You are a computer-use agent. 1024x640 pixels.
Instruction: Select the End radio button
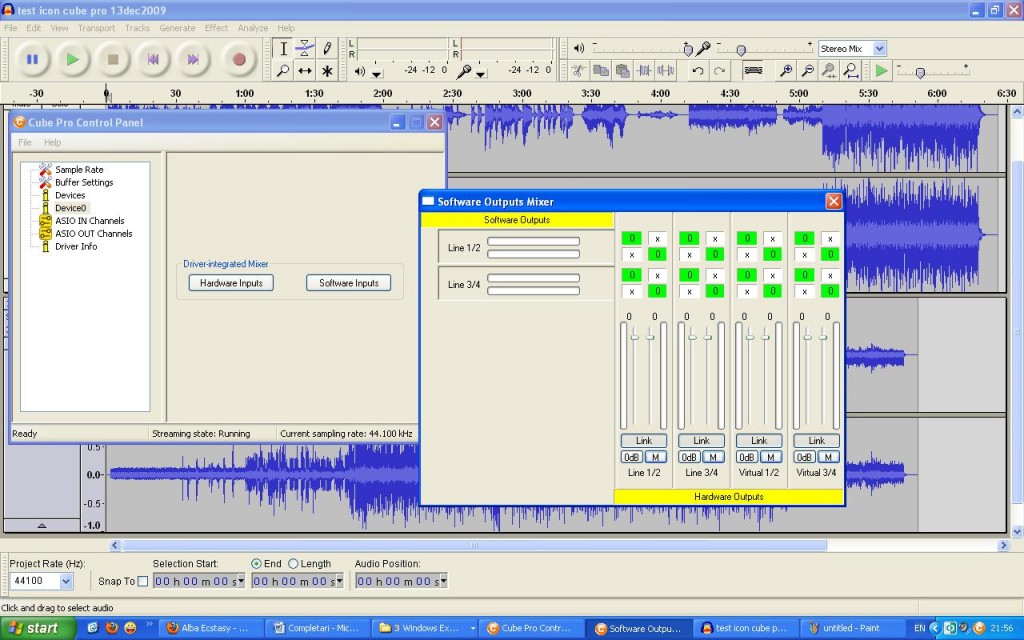click(x=257, y=564)
